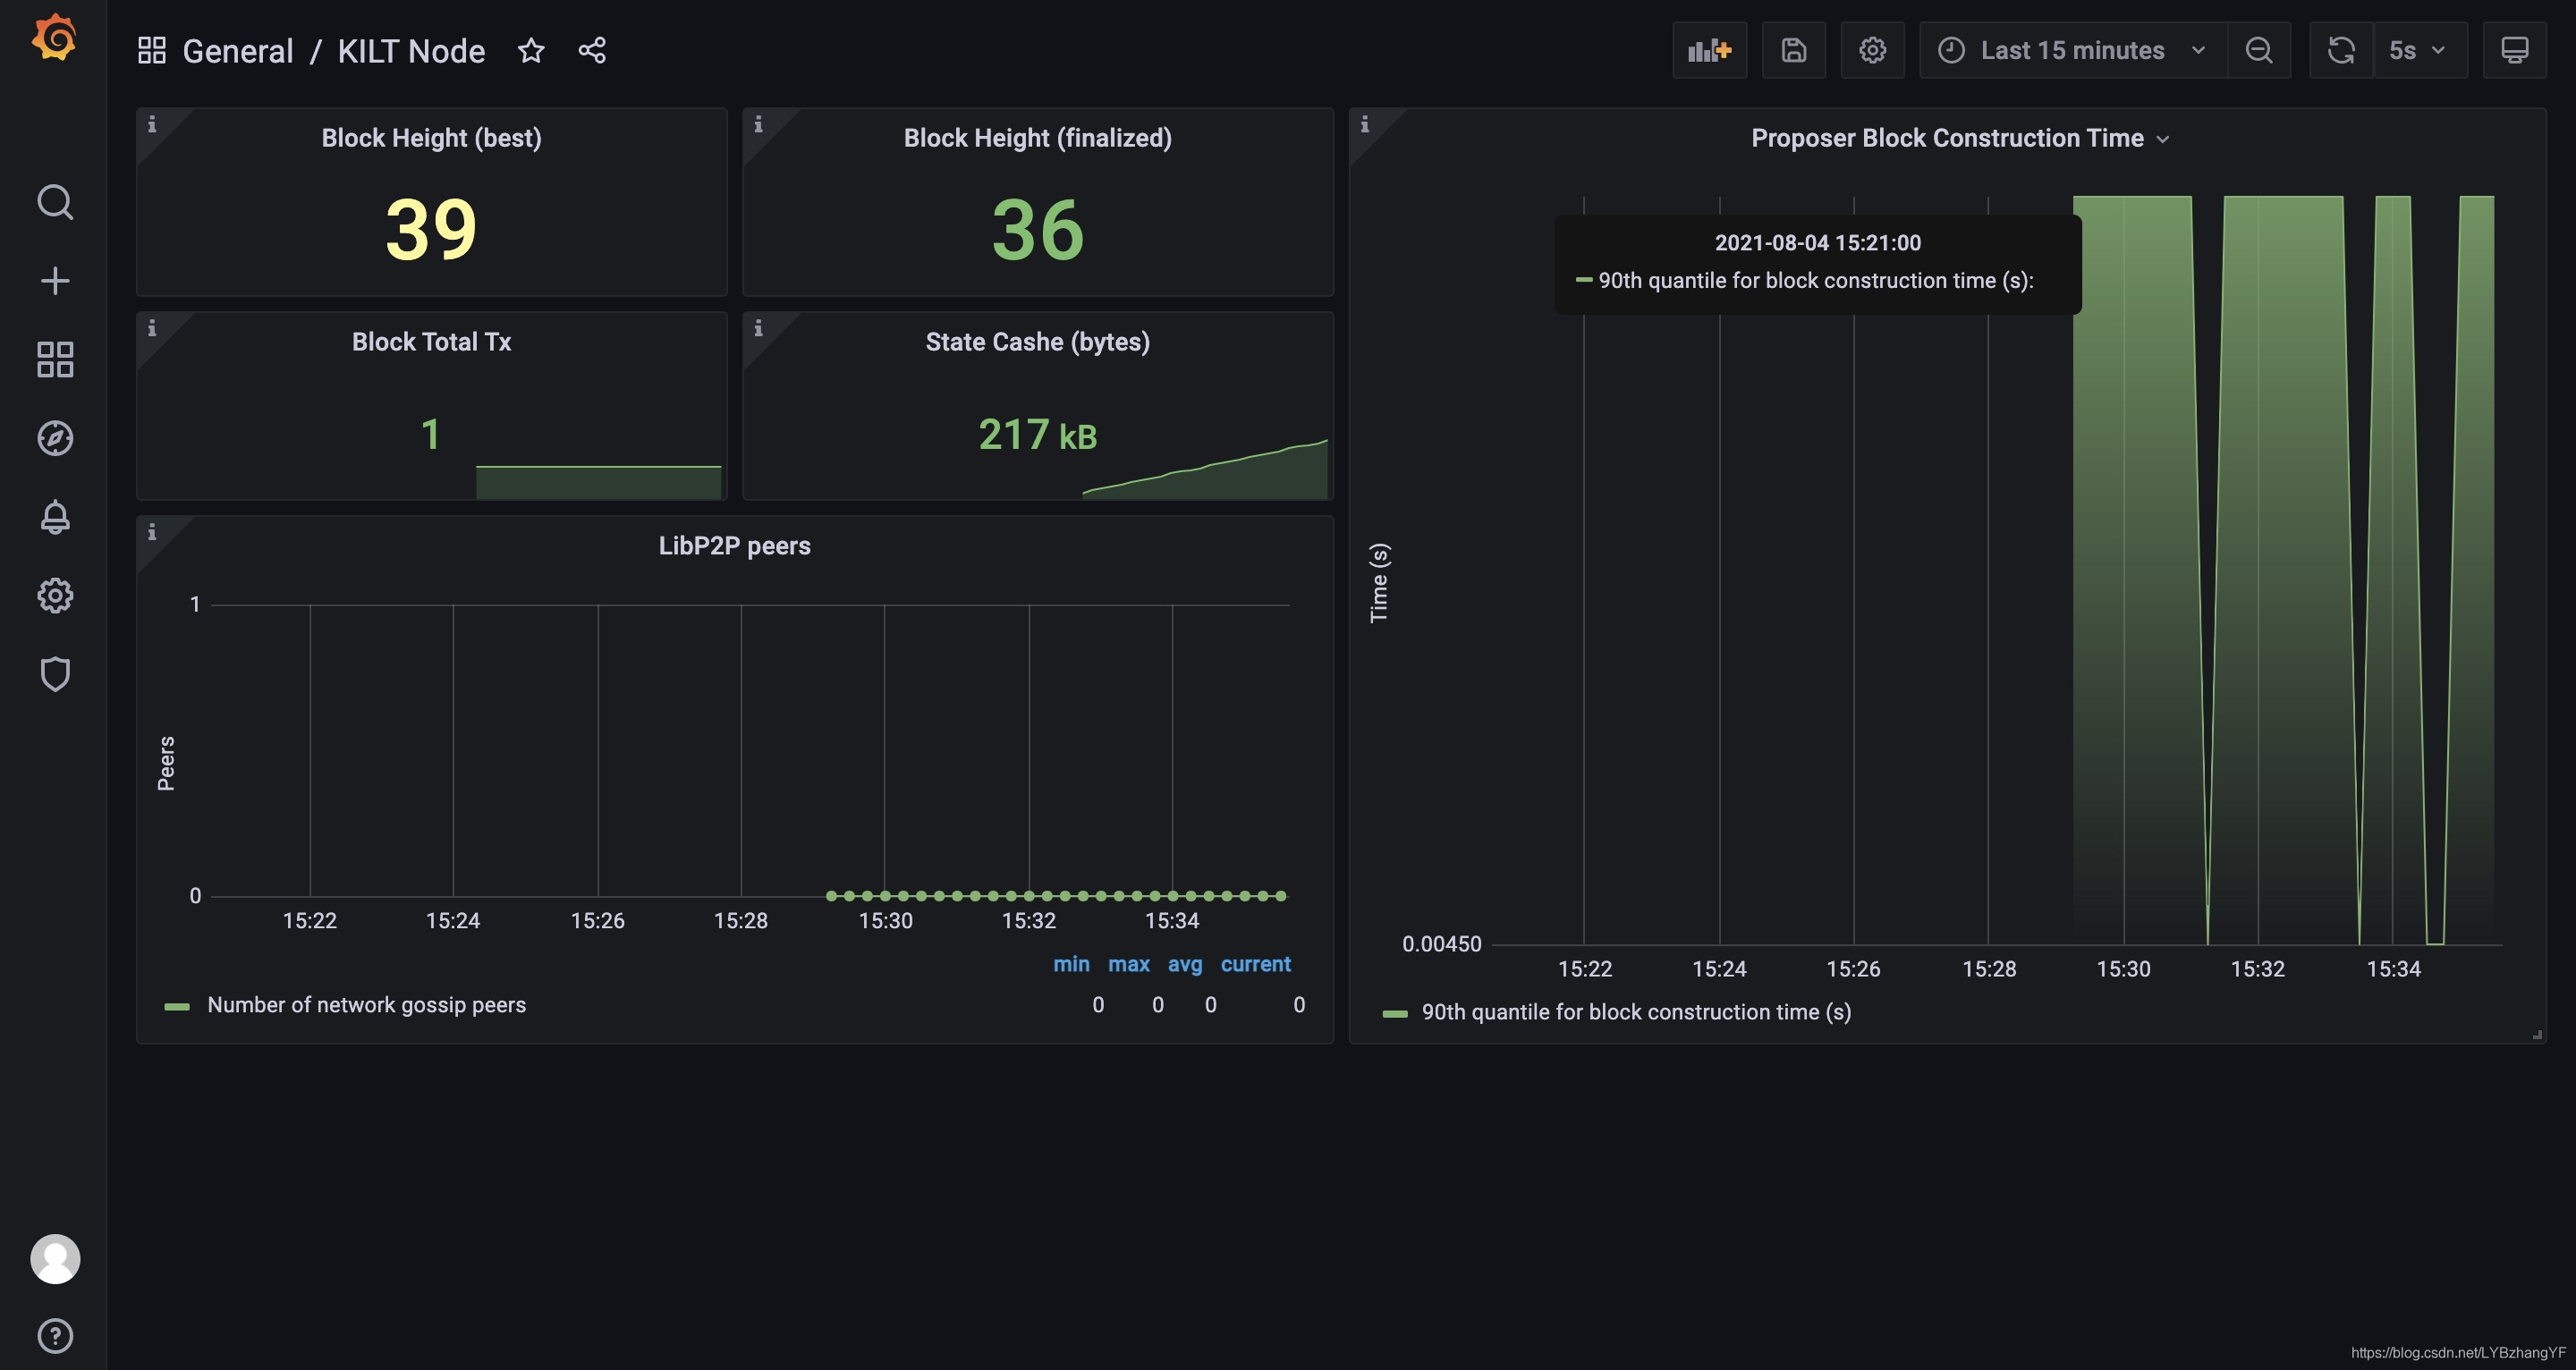Expand the 5s refresh interval dropdown

2418,50
